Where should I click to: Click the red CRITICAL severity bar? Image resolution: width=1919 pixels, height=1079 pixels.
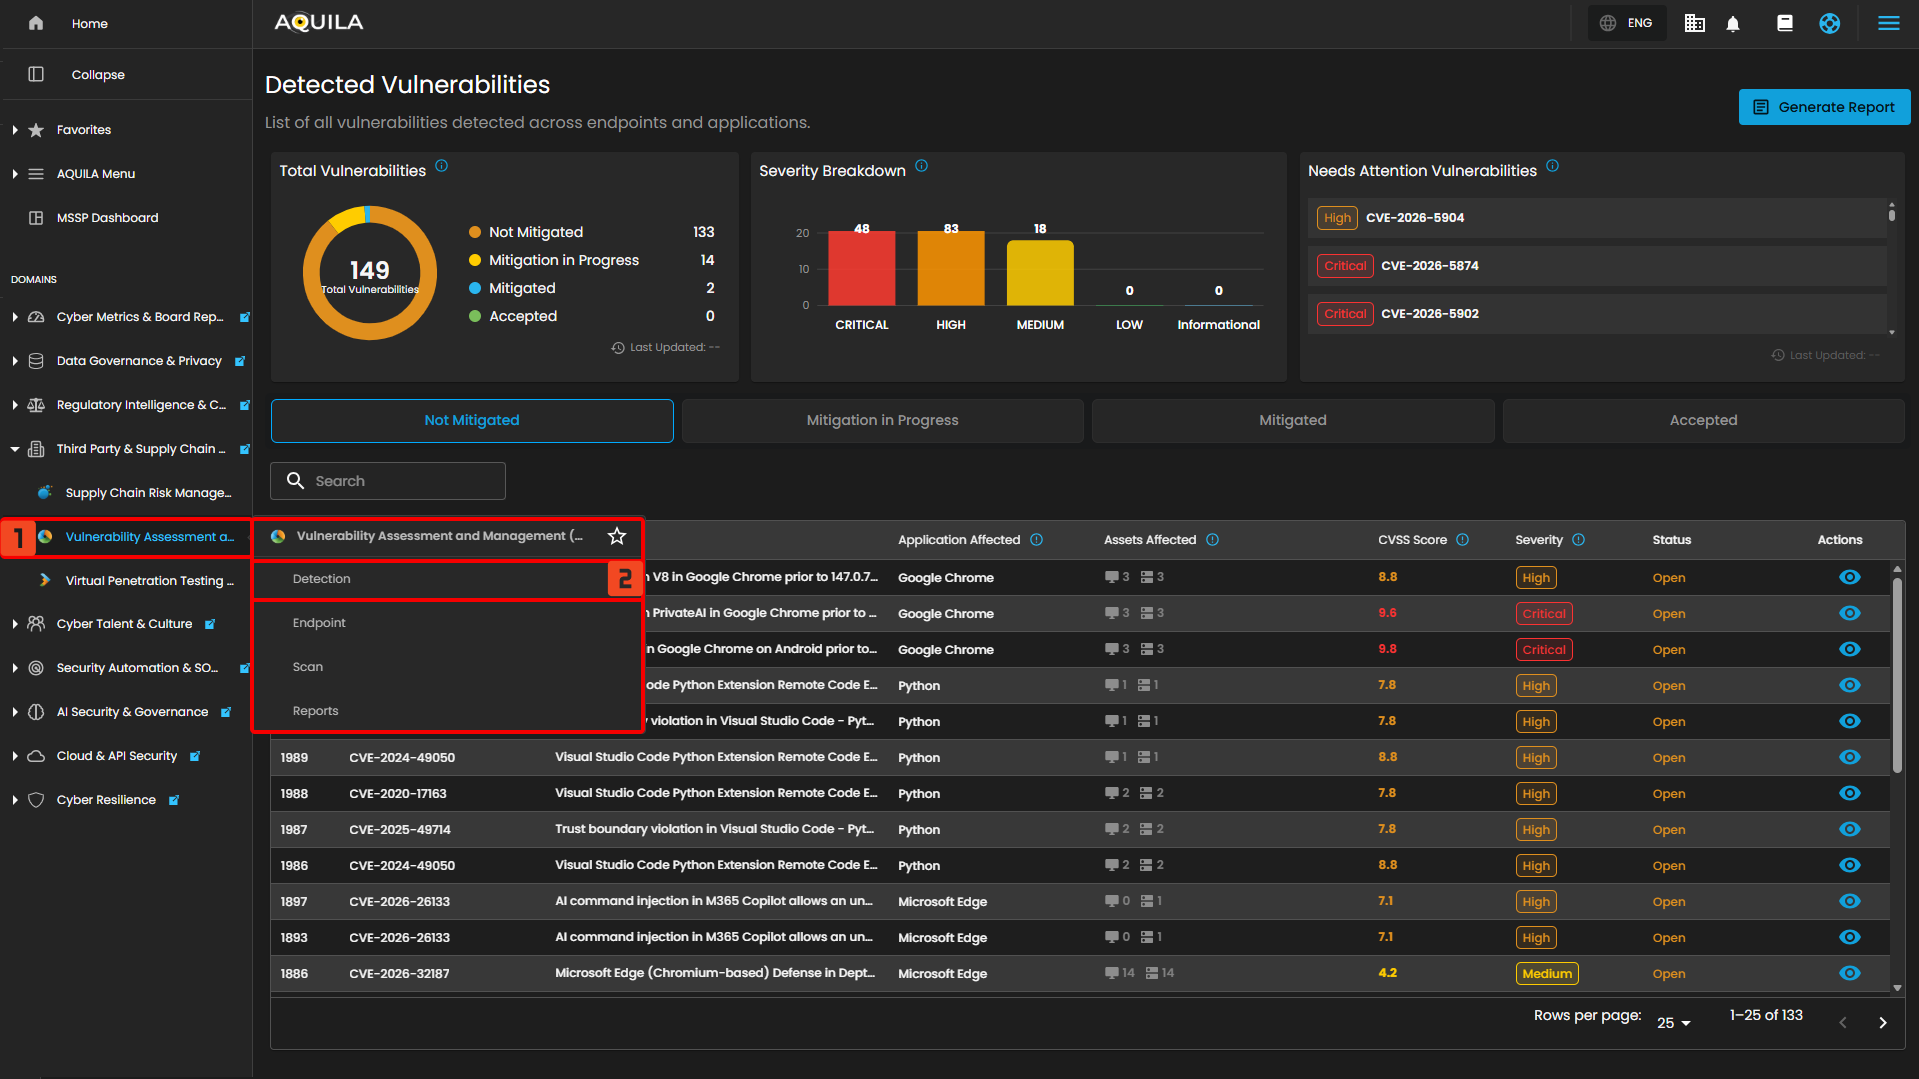coord(862,270)
